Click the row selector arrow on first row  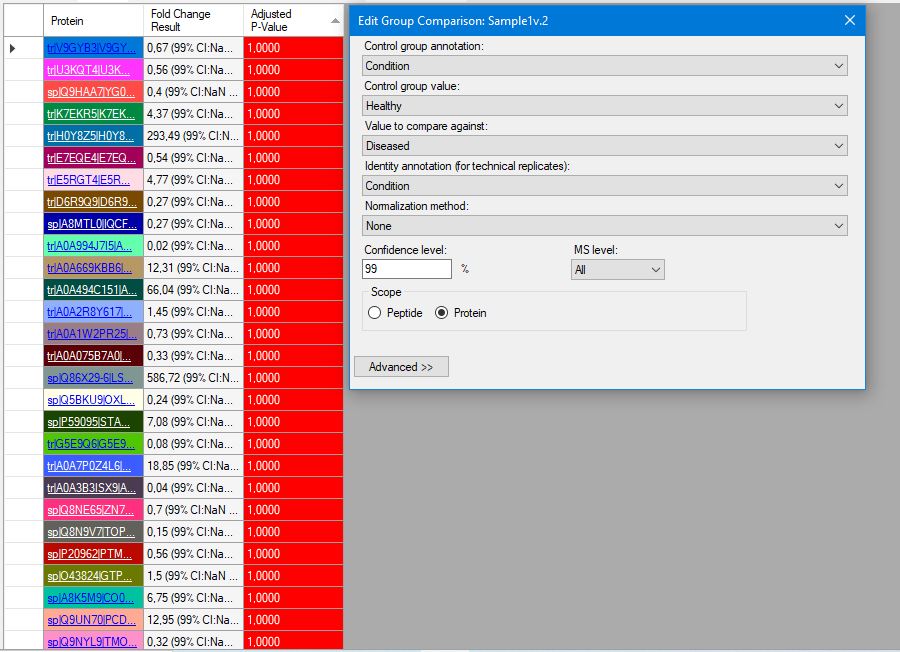pos(12,48)
